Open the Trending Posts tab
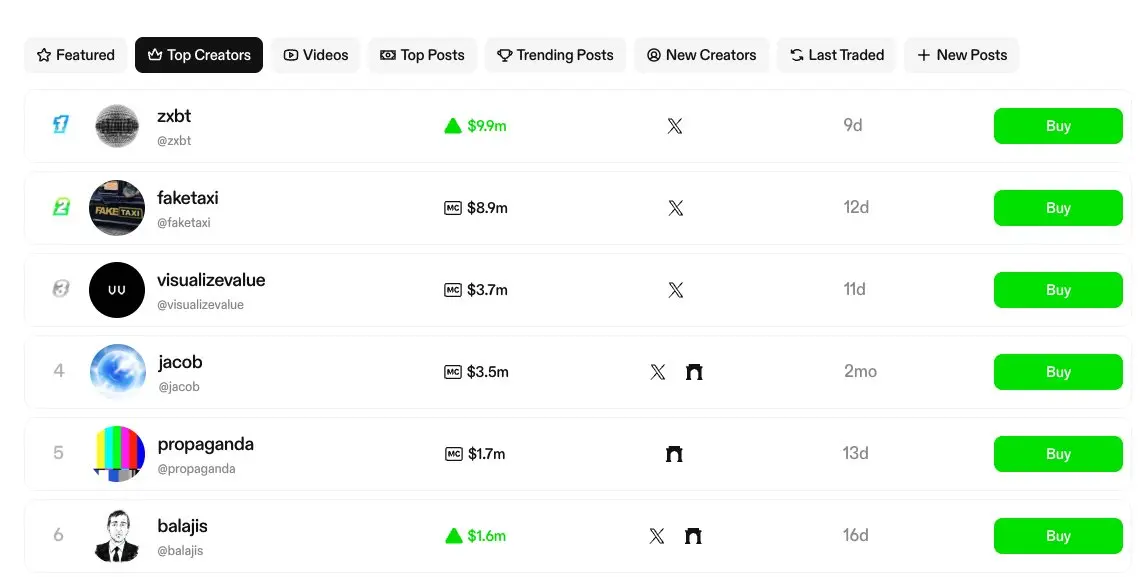 tap(555, 55)
